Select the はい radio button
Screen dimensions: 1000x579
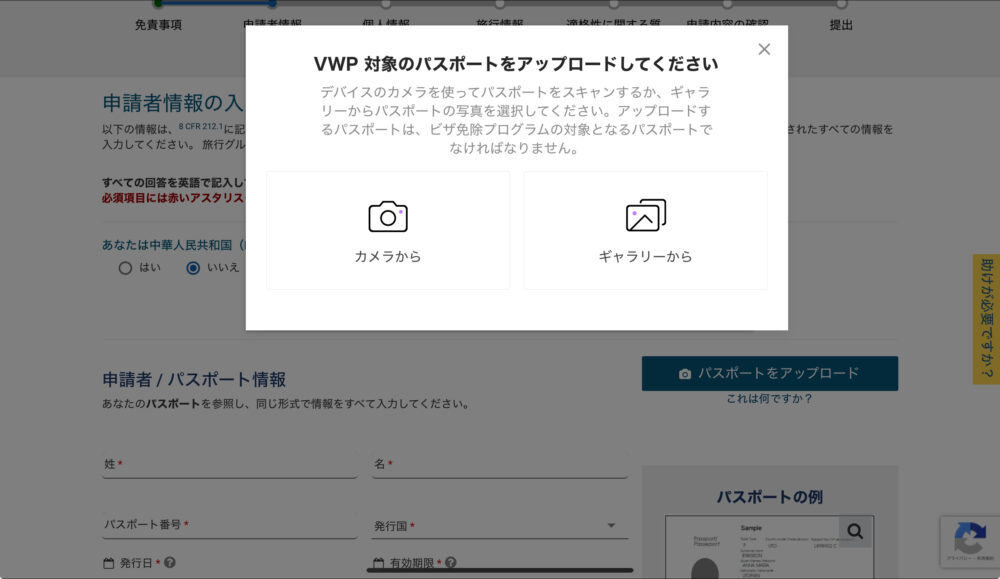pyautogui.click(x=125, y=268)
